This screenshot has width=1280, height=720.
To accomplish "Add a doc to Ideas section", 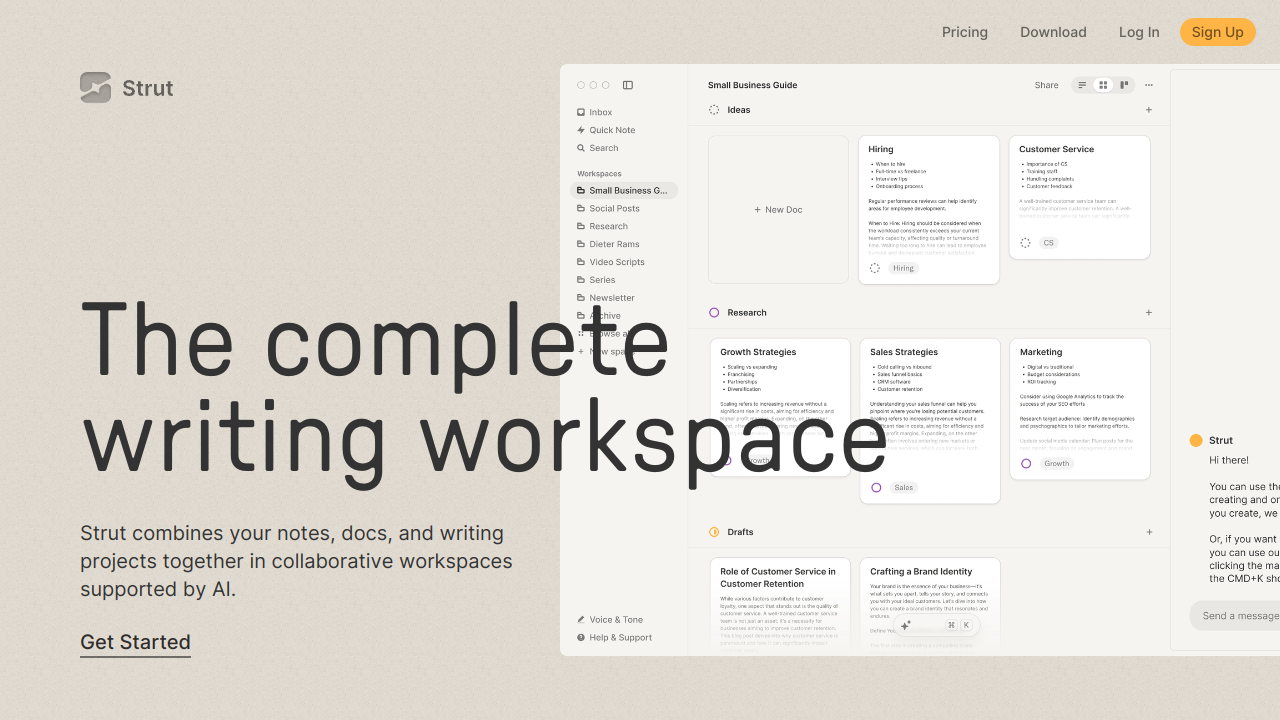I will coord(1149,110).
